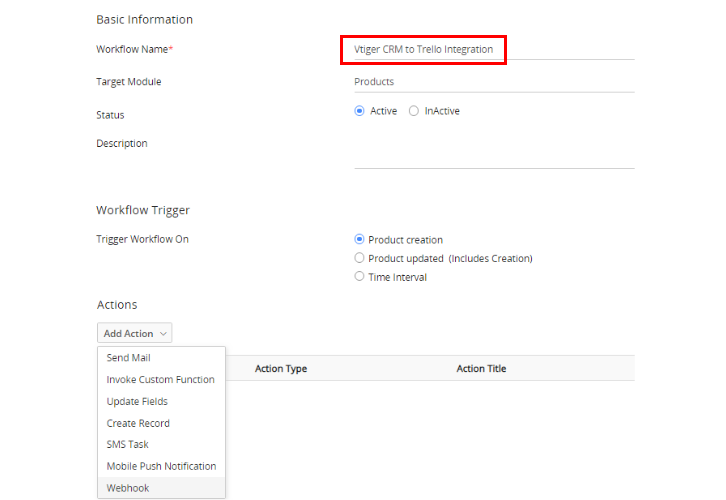Choose Product creation trigger option

pyautogui.click(x=359, y=239)
